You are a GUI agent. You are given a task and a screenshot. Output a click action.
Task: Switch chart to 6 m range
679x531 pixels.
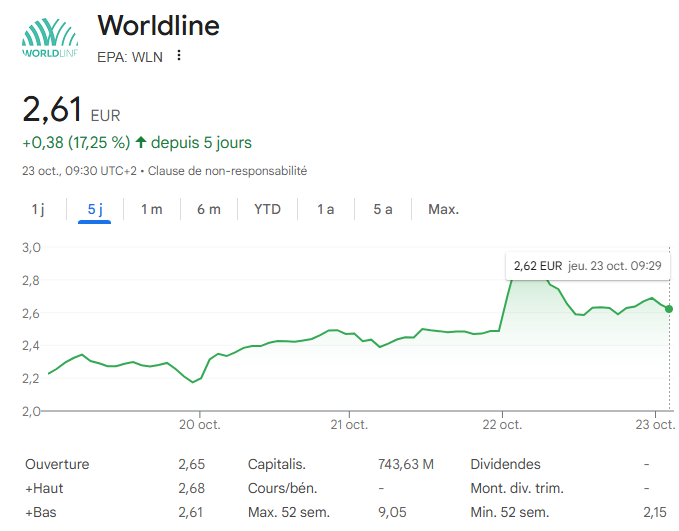point(209,209)
